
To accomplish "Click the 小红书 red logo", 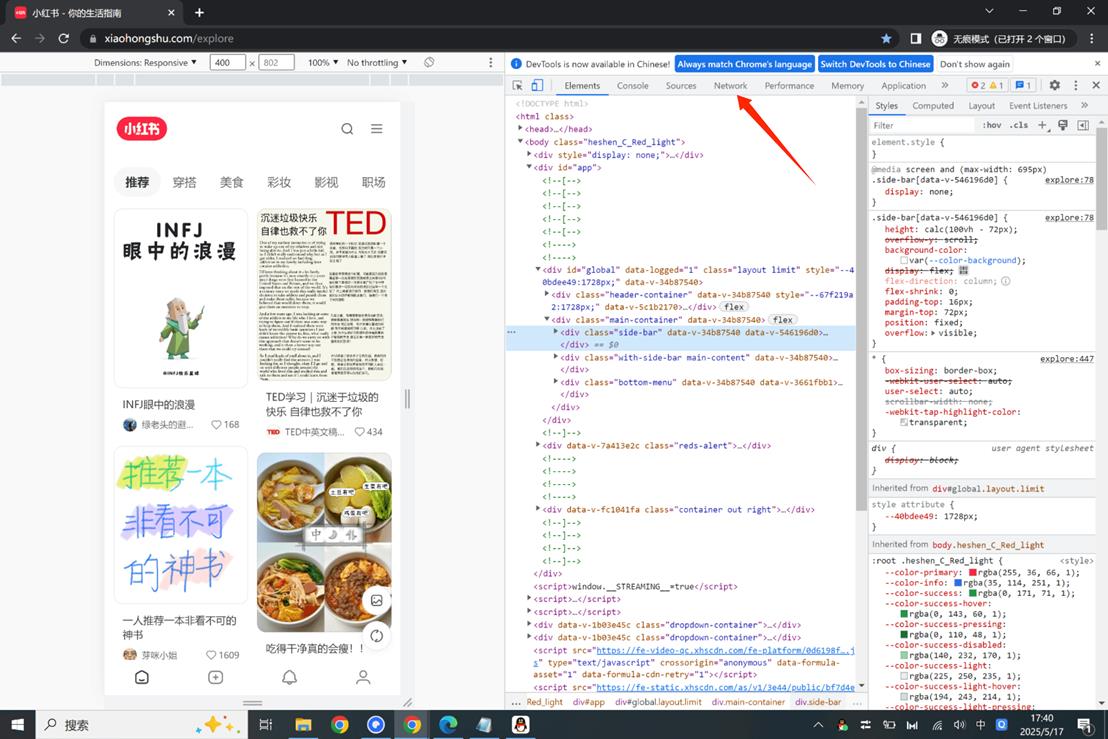I will 141,129.
